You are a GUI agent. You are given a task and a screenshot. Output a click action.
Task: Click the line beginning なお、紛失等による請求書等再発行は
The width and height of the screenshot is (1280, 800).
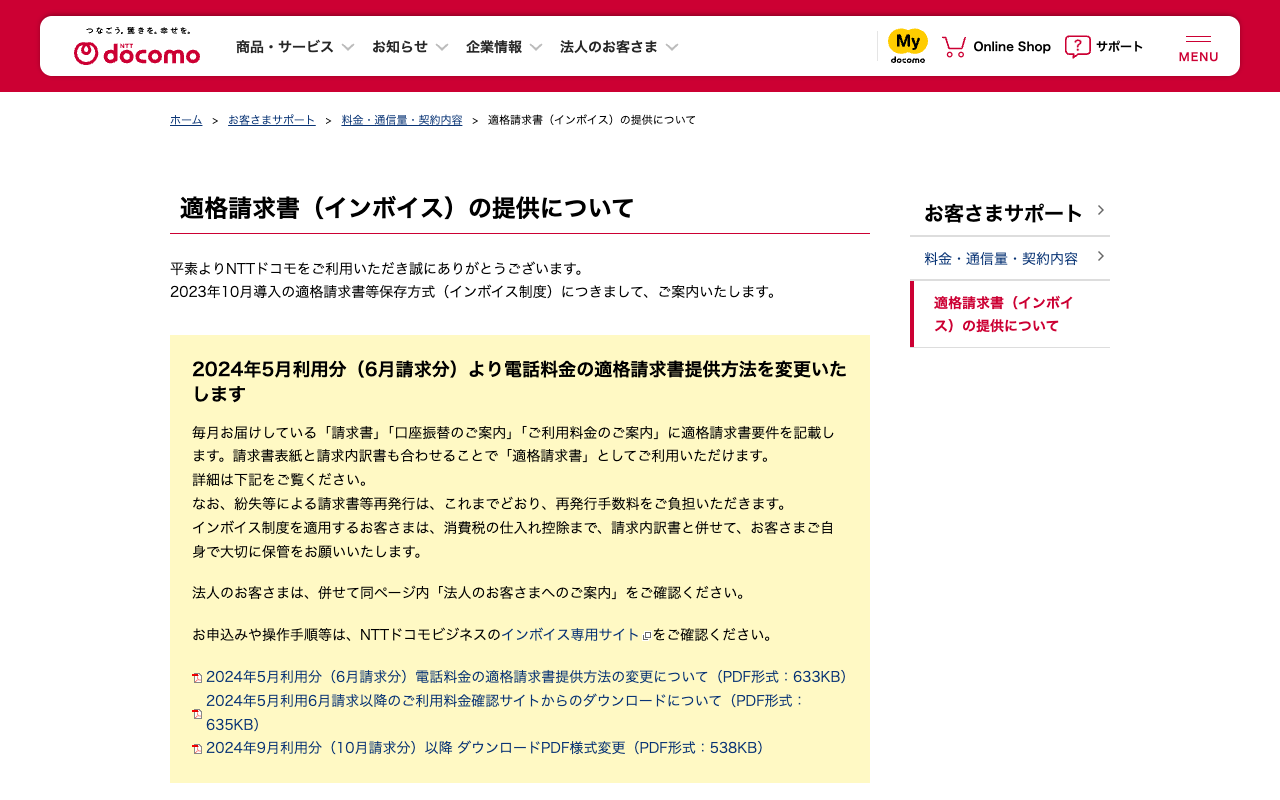[x=492, y=503]
